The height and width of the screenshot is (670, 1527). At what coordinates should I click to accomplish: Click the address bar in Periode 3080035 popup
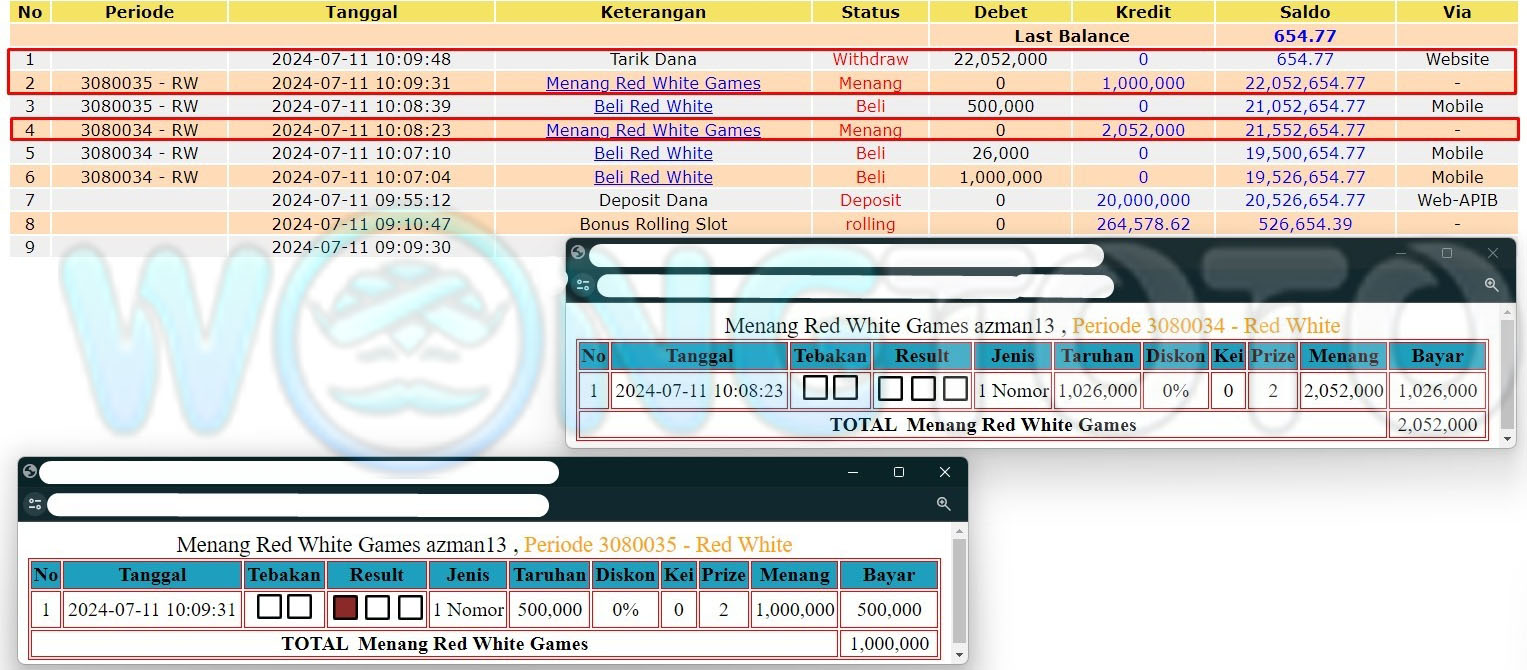coord(298,505)
